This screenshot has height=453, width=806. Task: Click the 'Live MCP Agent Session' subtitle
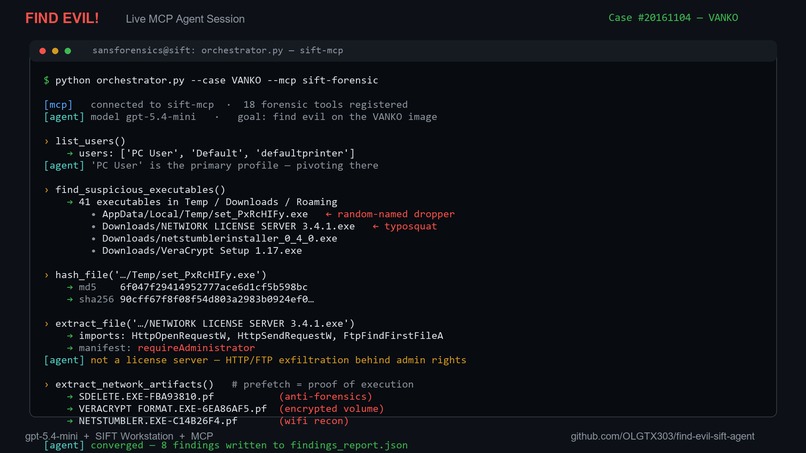tap(185, 19)
